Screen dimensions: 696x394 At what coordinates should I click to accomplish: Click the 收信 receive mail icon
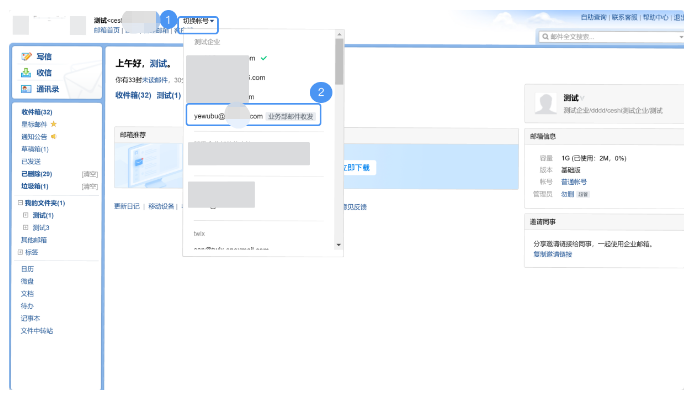tap(27, 72)
